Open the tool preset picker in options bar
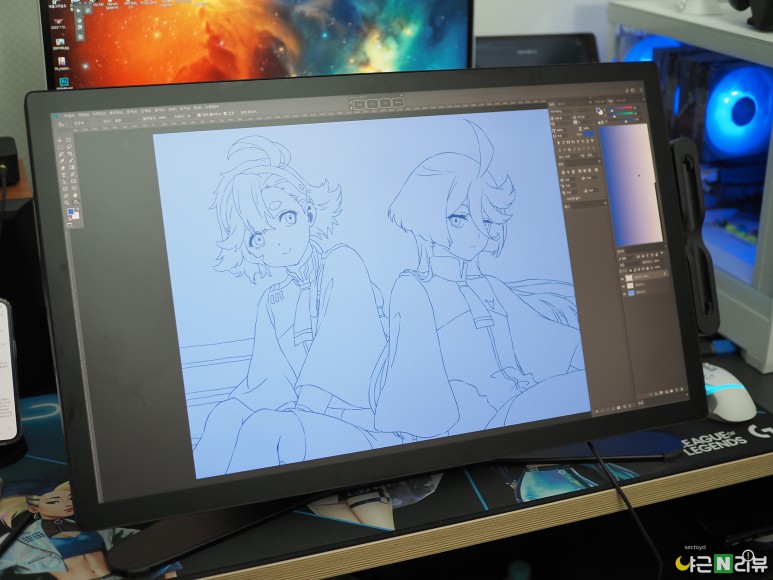 click(61, 125)
